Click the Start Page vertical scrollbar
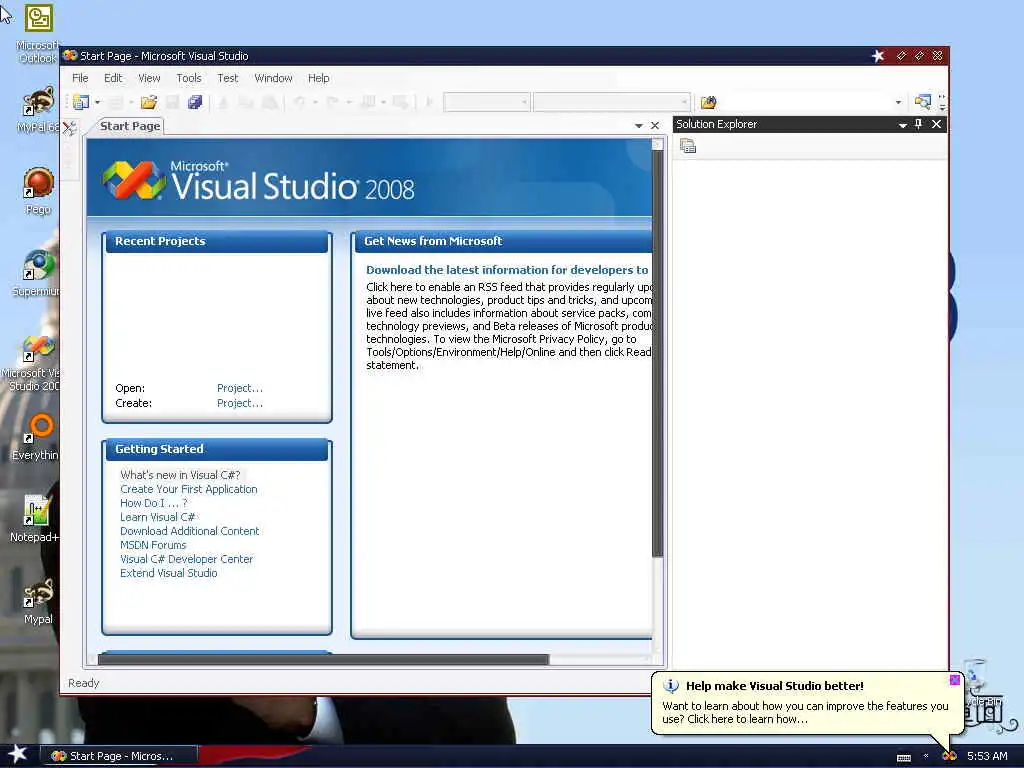 (x=658, y=353)
